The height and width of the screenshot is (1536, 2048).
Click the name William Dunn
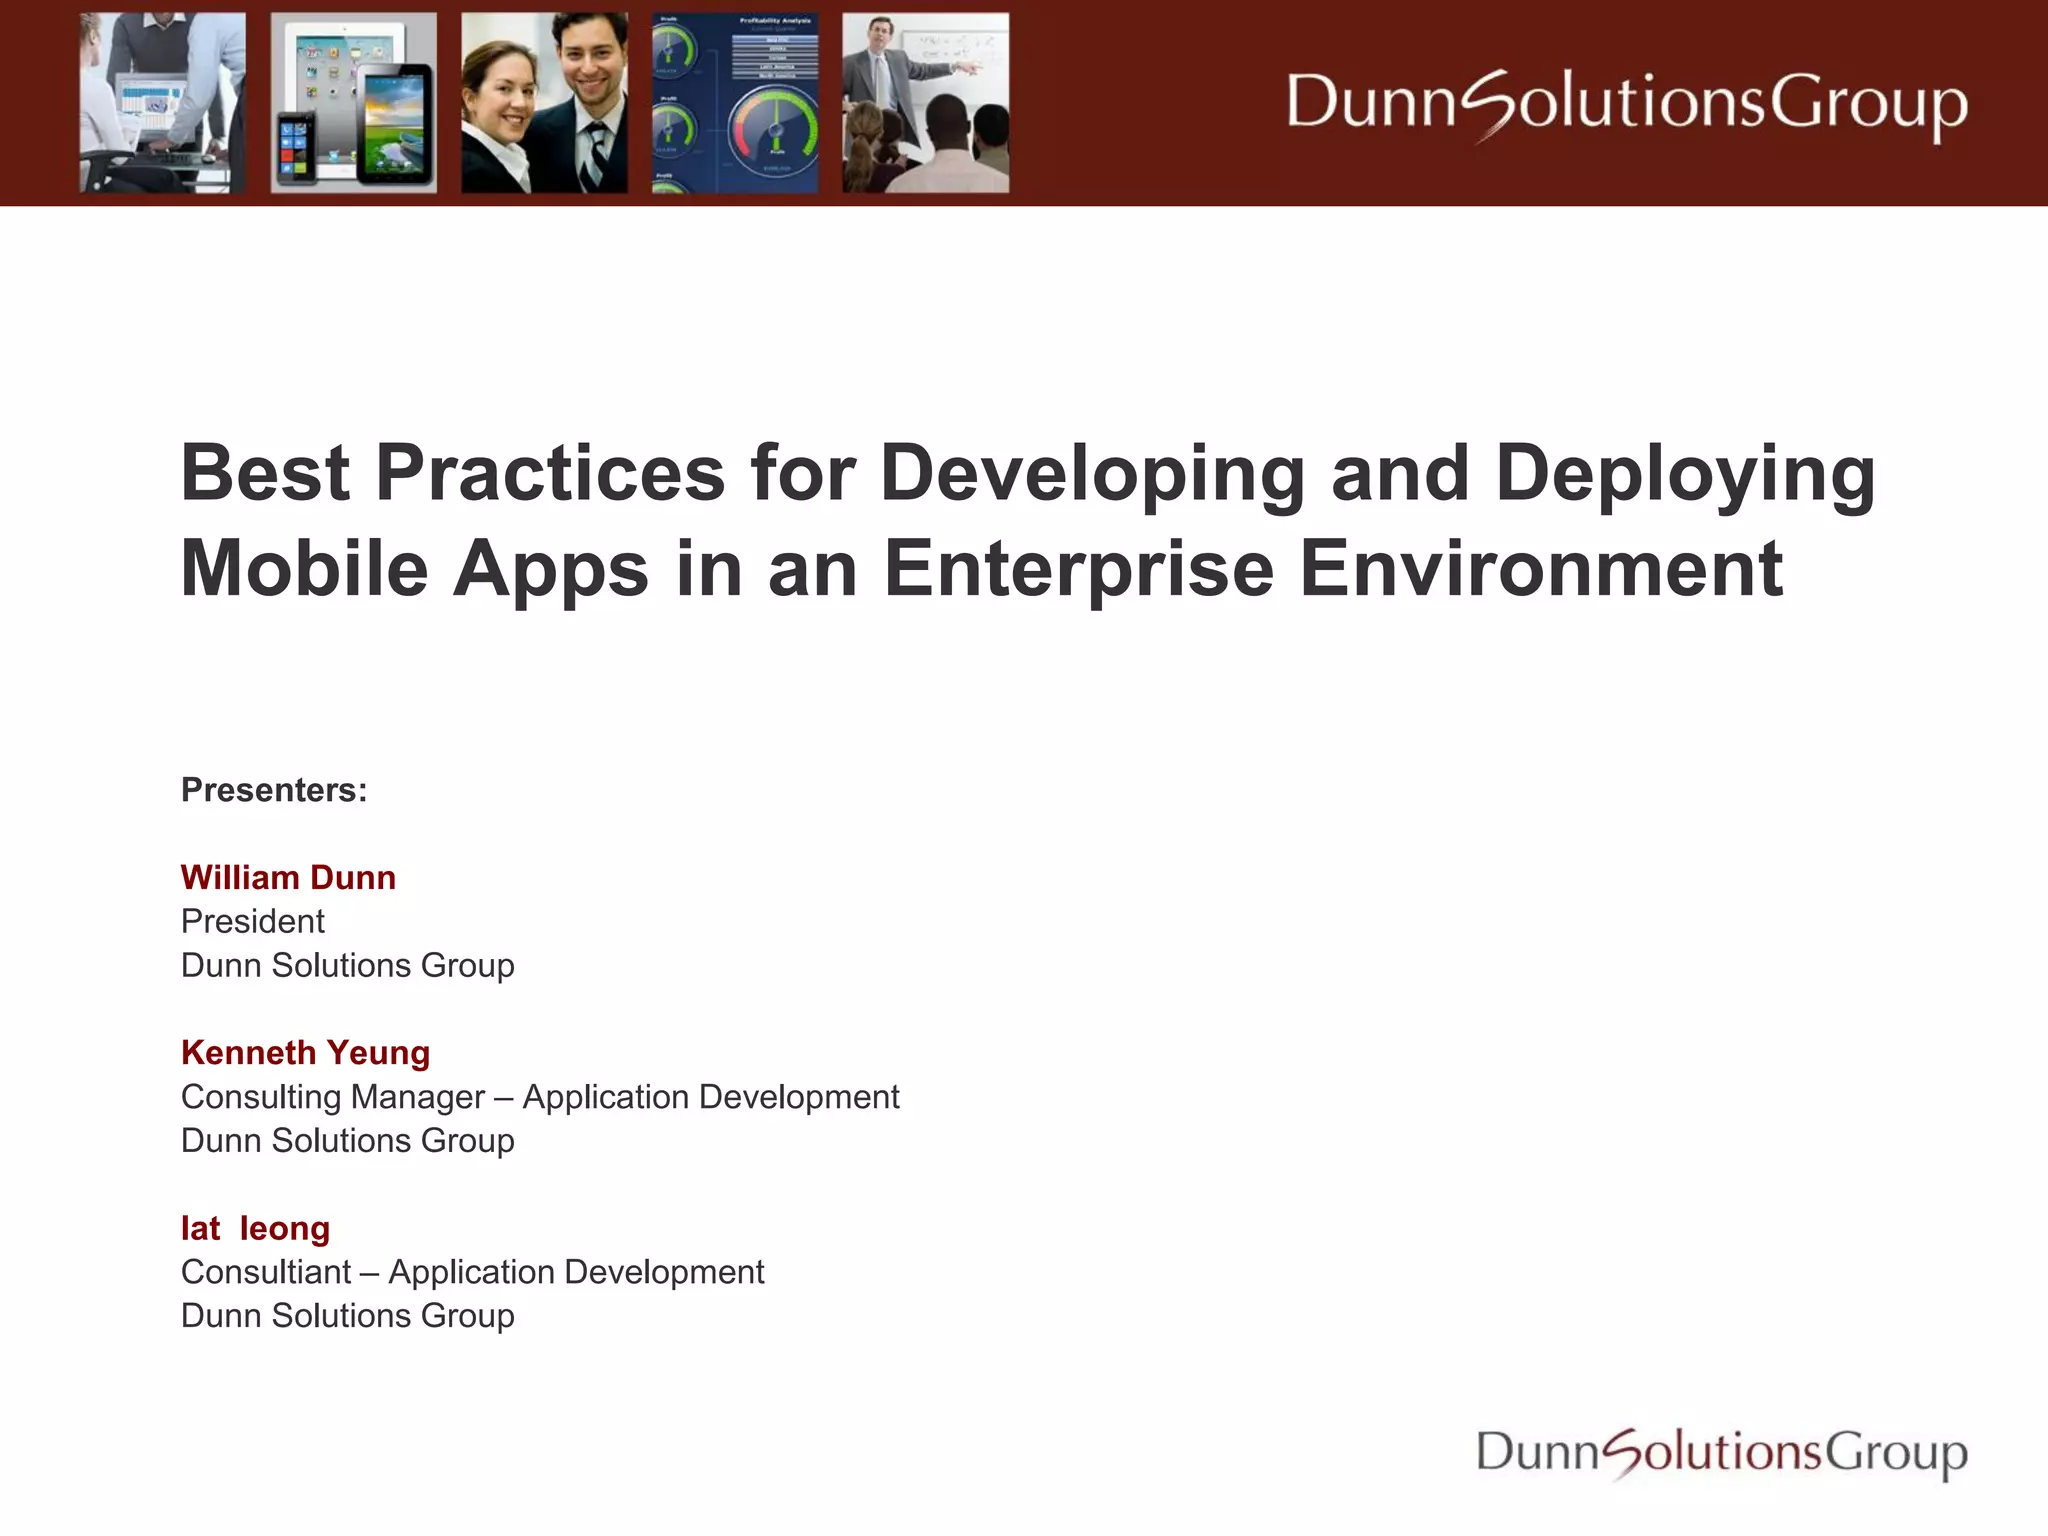(x=288, y=877)
